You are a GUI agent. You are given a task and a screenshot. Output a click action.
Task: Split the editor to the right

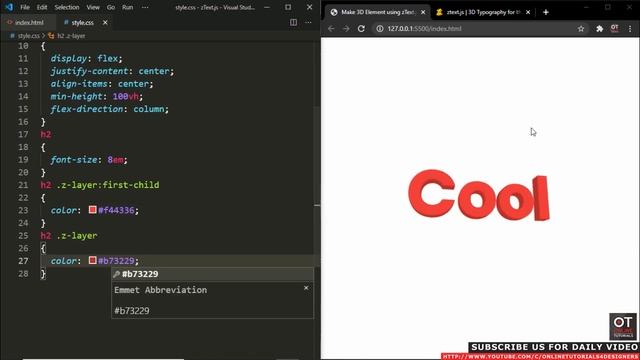click(x=293, y=22)
